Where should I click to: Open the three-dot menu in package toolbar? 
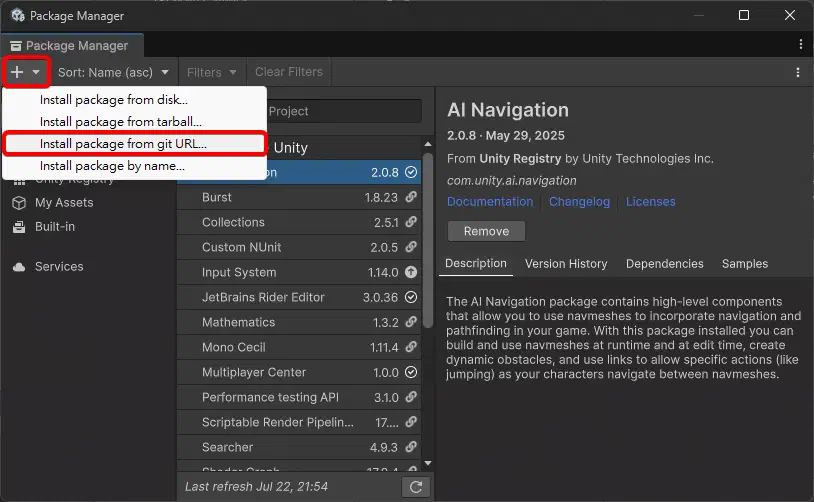[x=797, y=72]
